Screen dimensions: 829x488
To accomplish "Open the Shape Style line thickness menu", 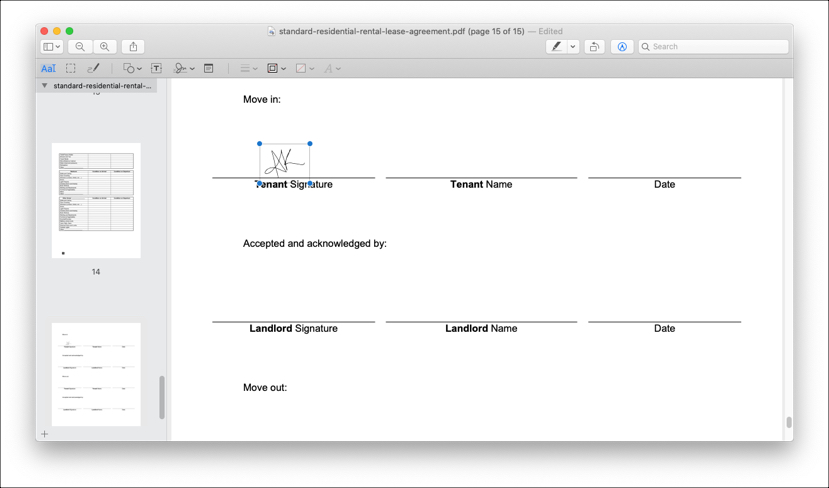I will [248, 68].
